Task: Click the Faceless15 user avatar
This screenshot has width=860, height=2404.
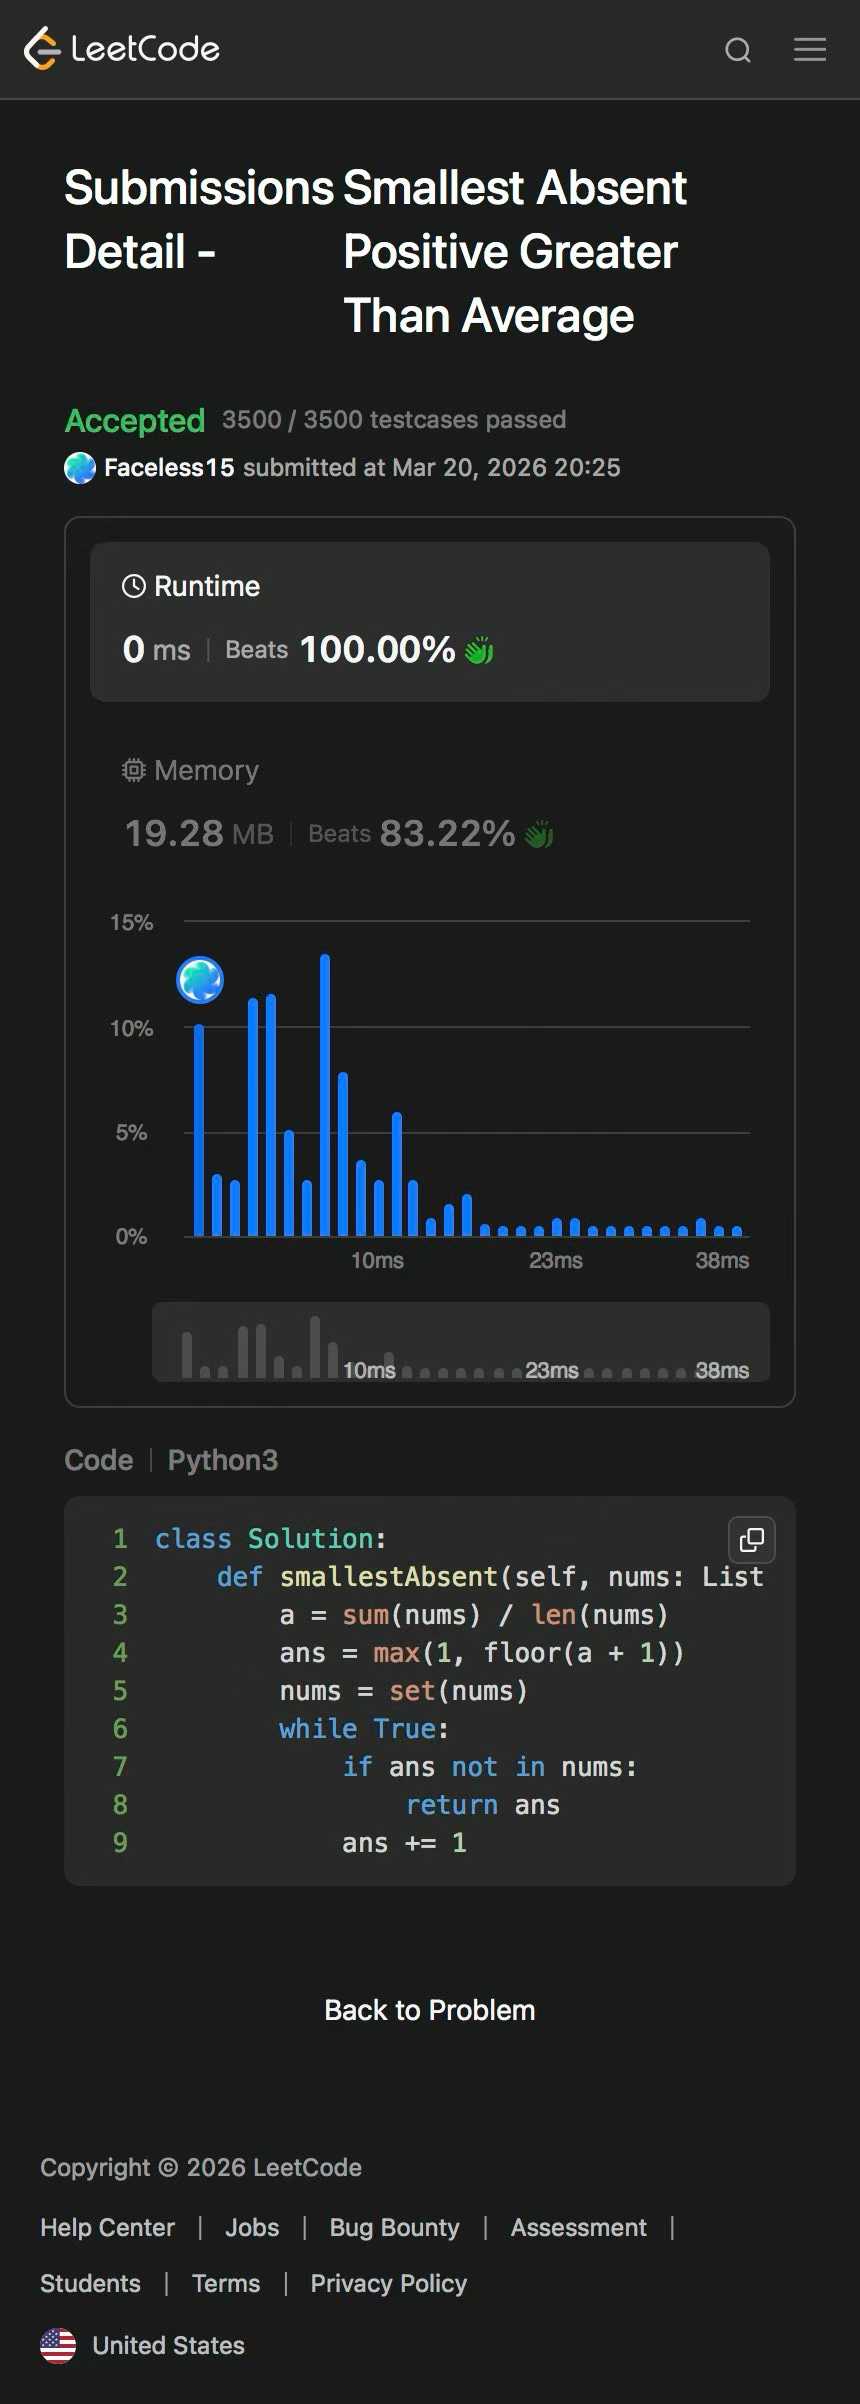Action: click(x=80, y=467)
